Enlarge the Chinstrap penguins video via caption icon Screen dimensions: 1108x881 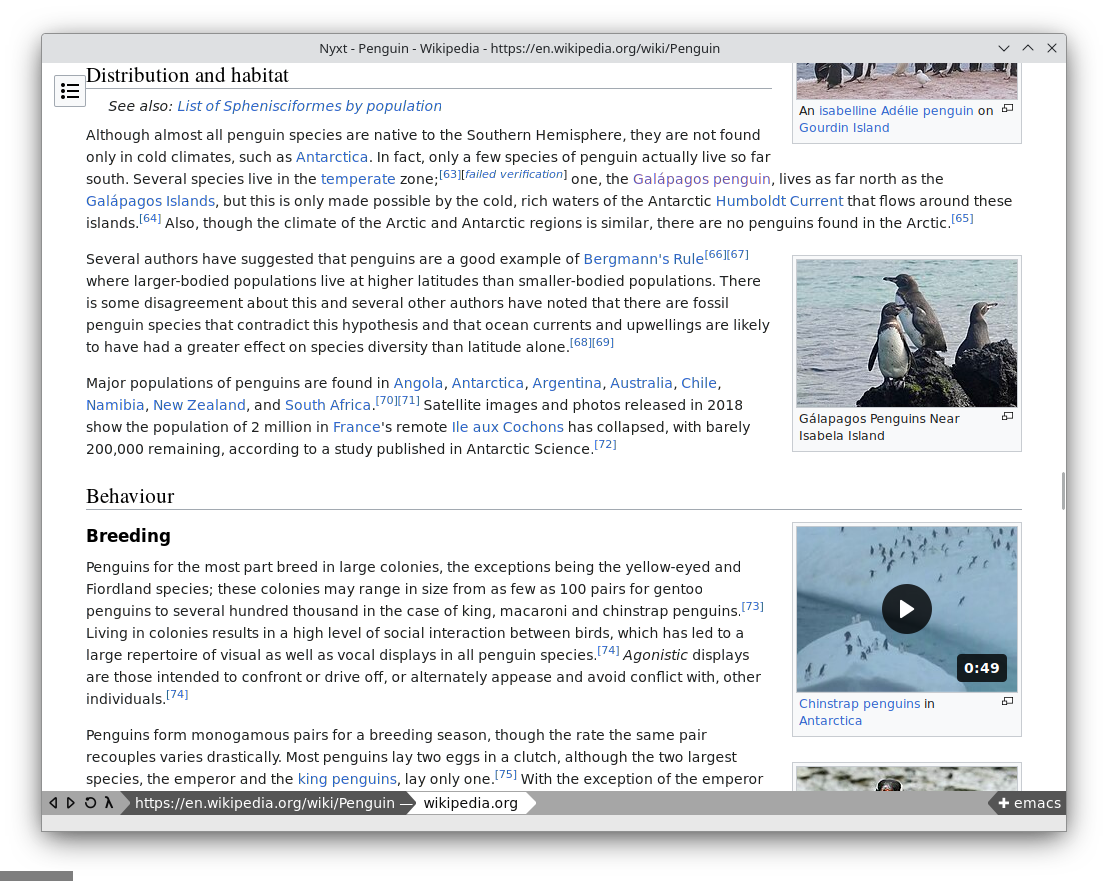(x=1008, y=702)
